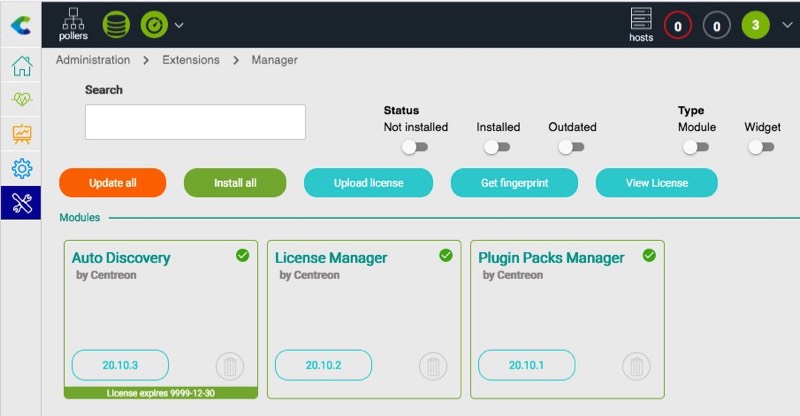Viewport: 800px width, 416px height.
Task: Expand the pollers dropdown chevron
Action: point(179,25)
